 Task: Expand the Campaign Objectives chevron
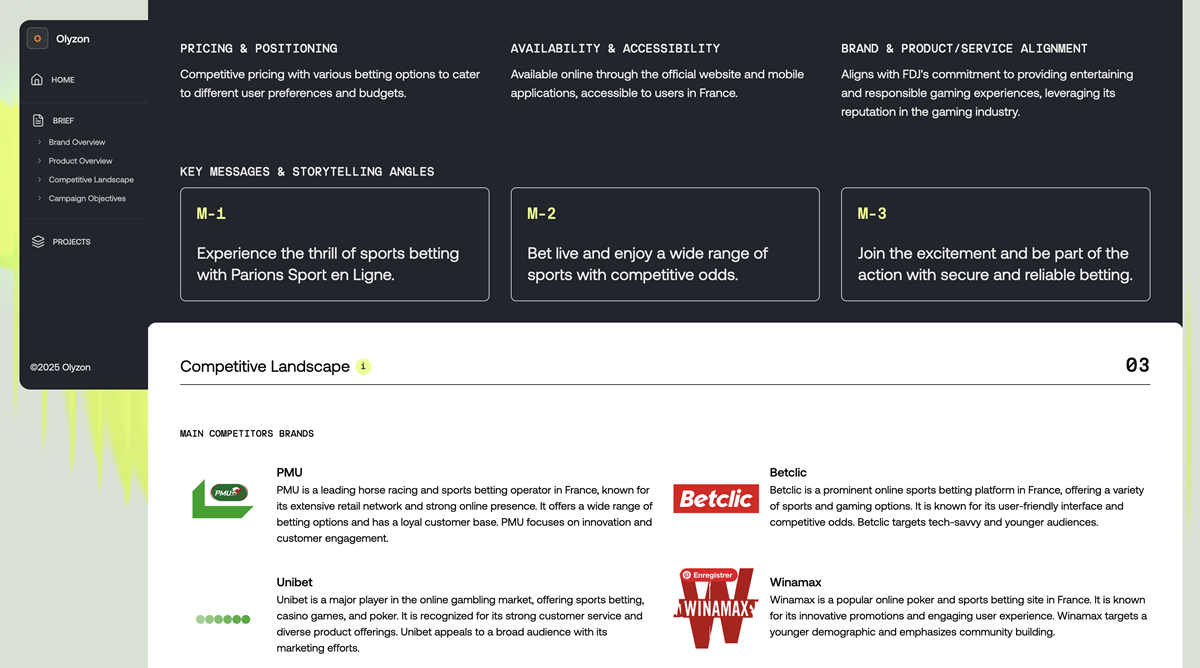(x=40, y=199)
